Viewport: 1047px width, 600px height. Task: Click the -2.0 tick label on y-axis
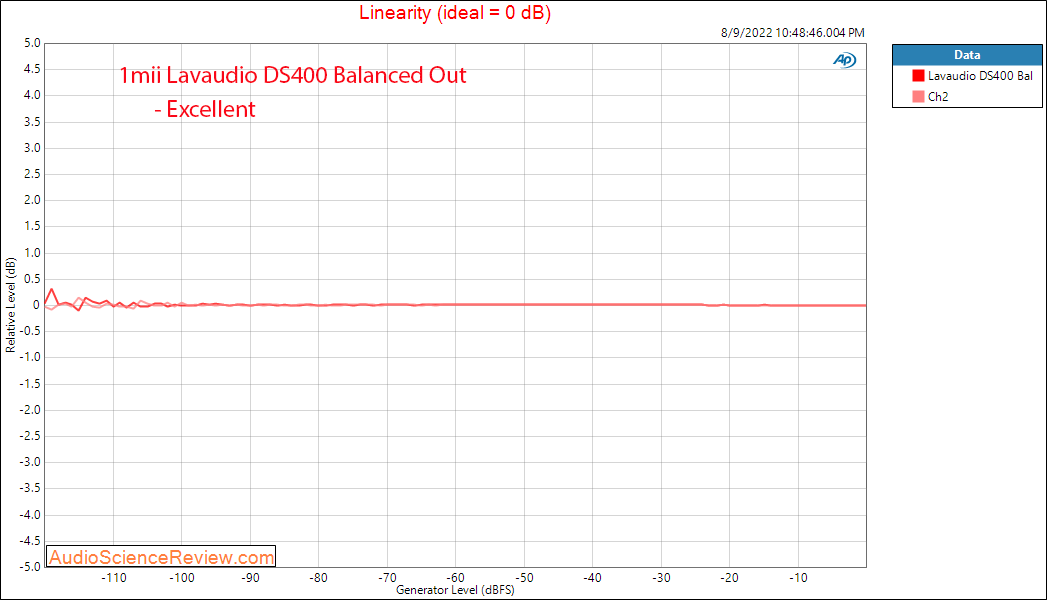point(30,410)
